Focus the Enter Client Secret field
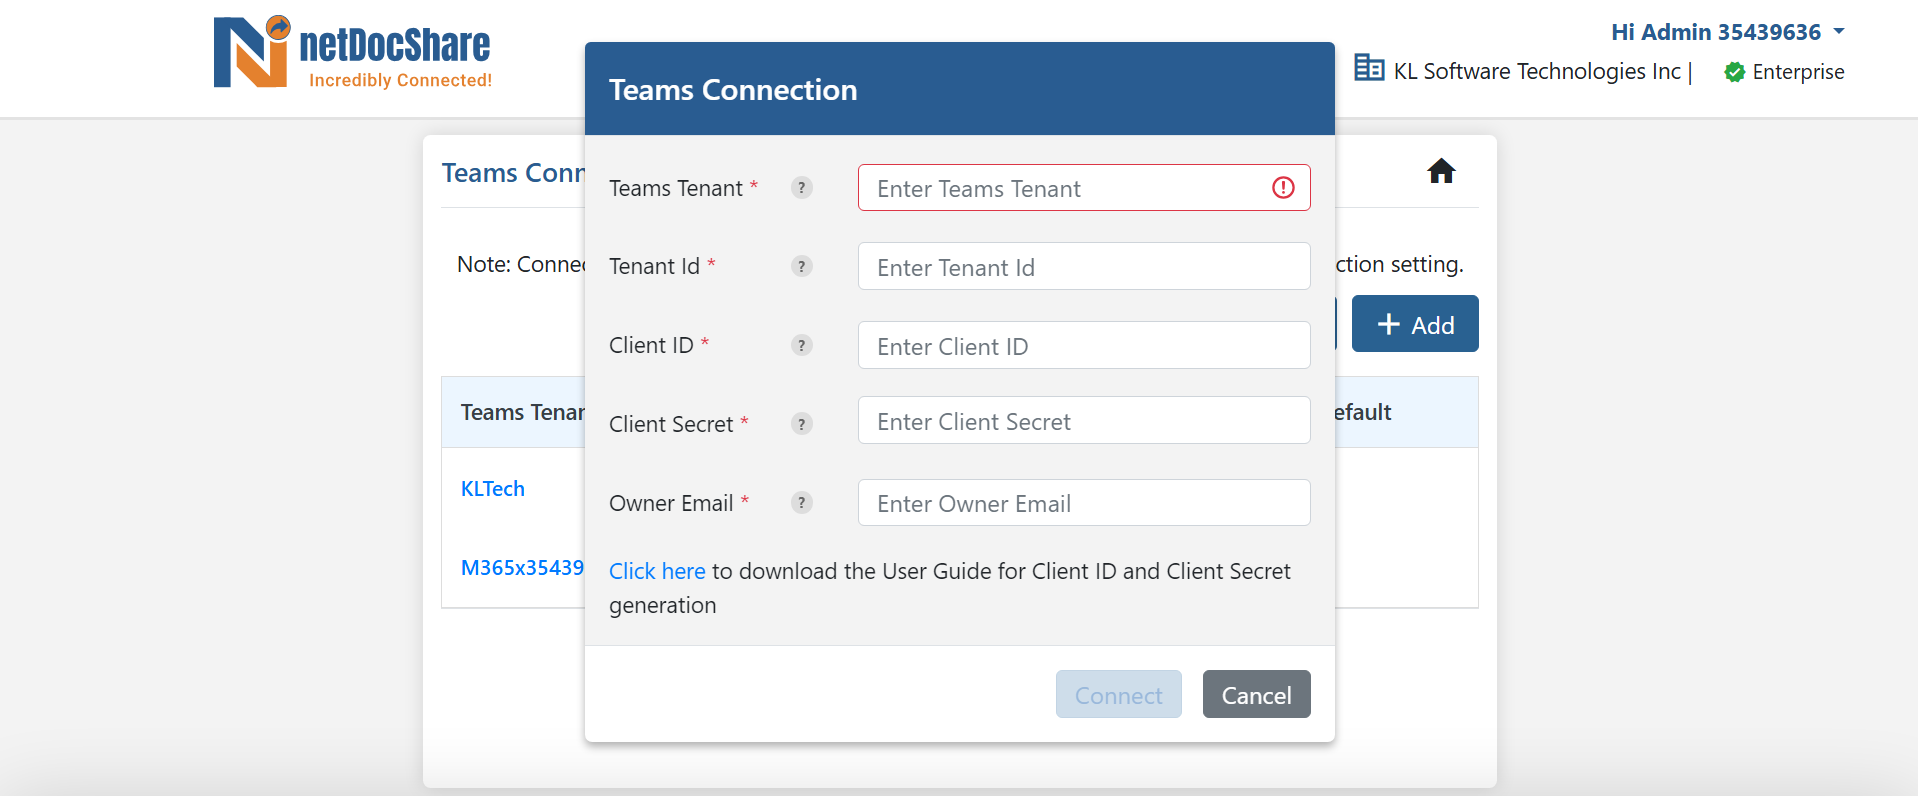This screenshot has height=796, width=1918. click(x=1084, y=420)
